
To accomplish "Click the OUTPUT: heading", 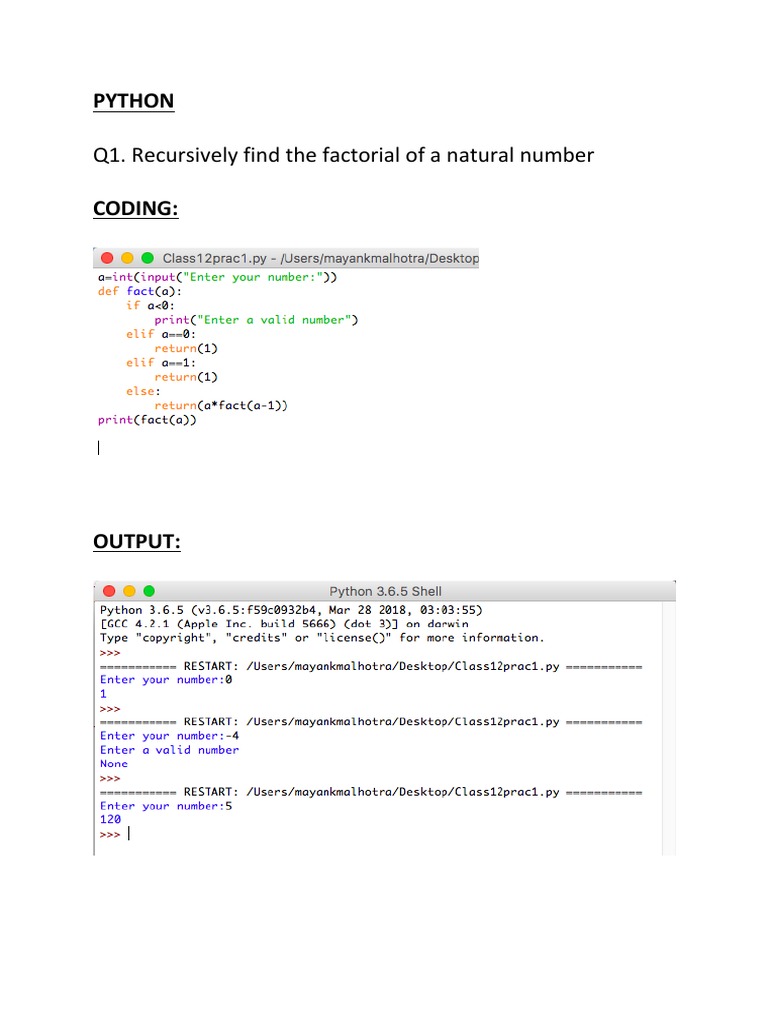I will 136,541.
